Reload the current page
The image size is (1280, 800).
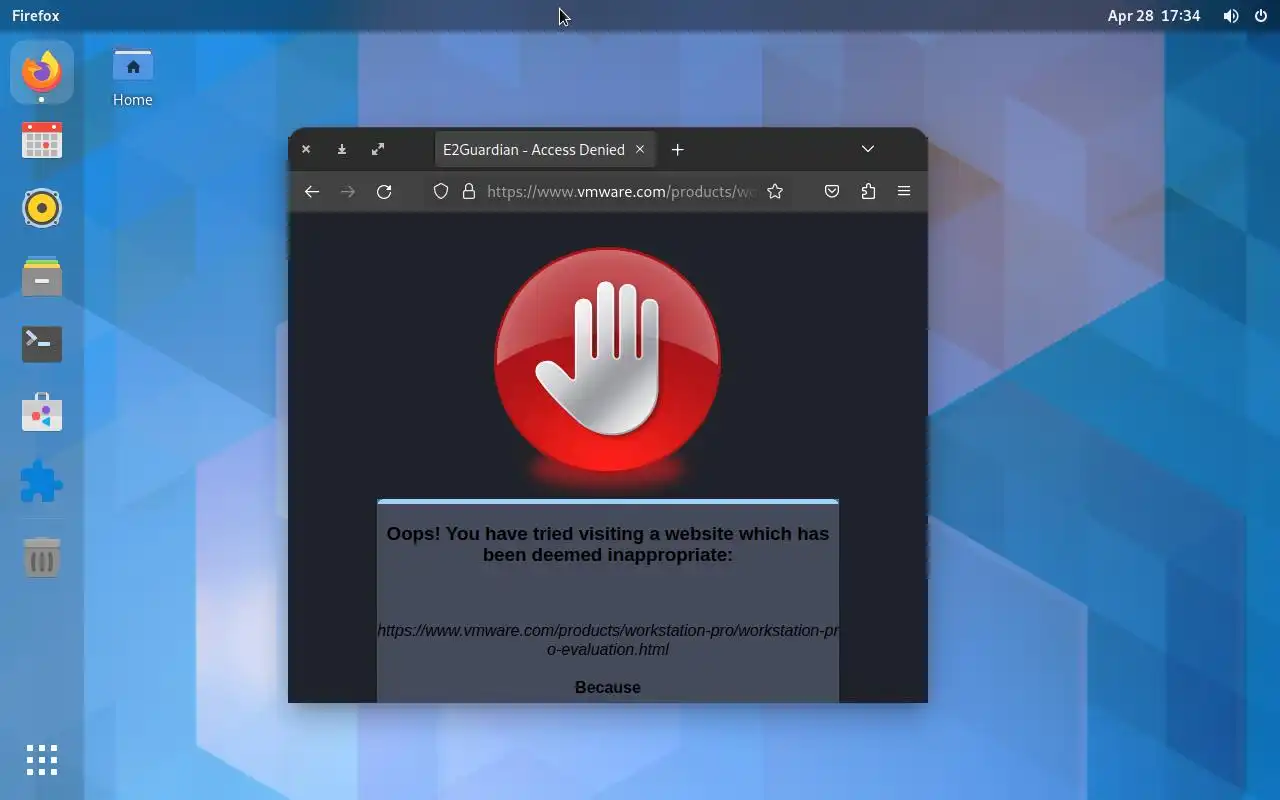384,192
